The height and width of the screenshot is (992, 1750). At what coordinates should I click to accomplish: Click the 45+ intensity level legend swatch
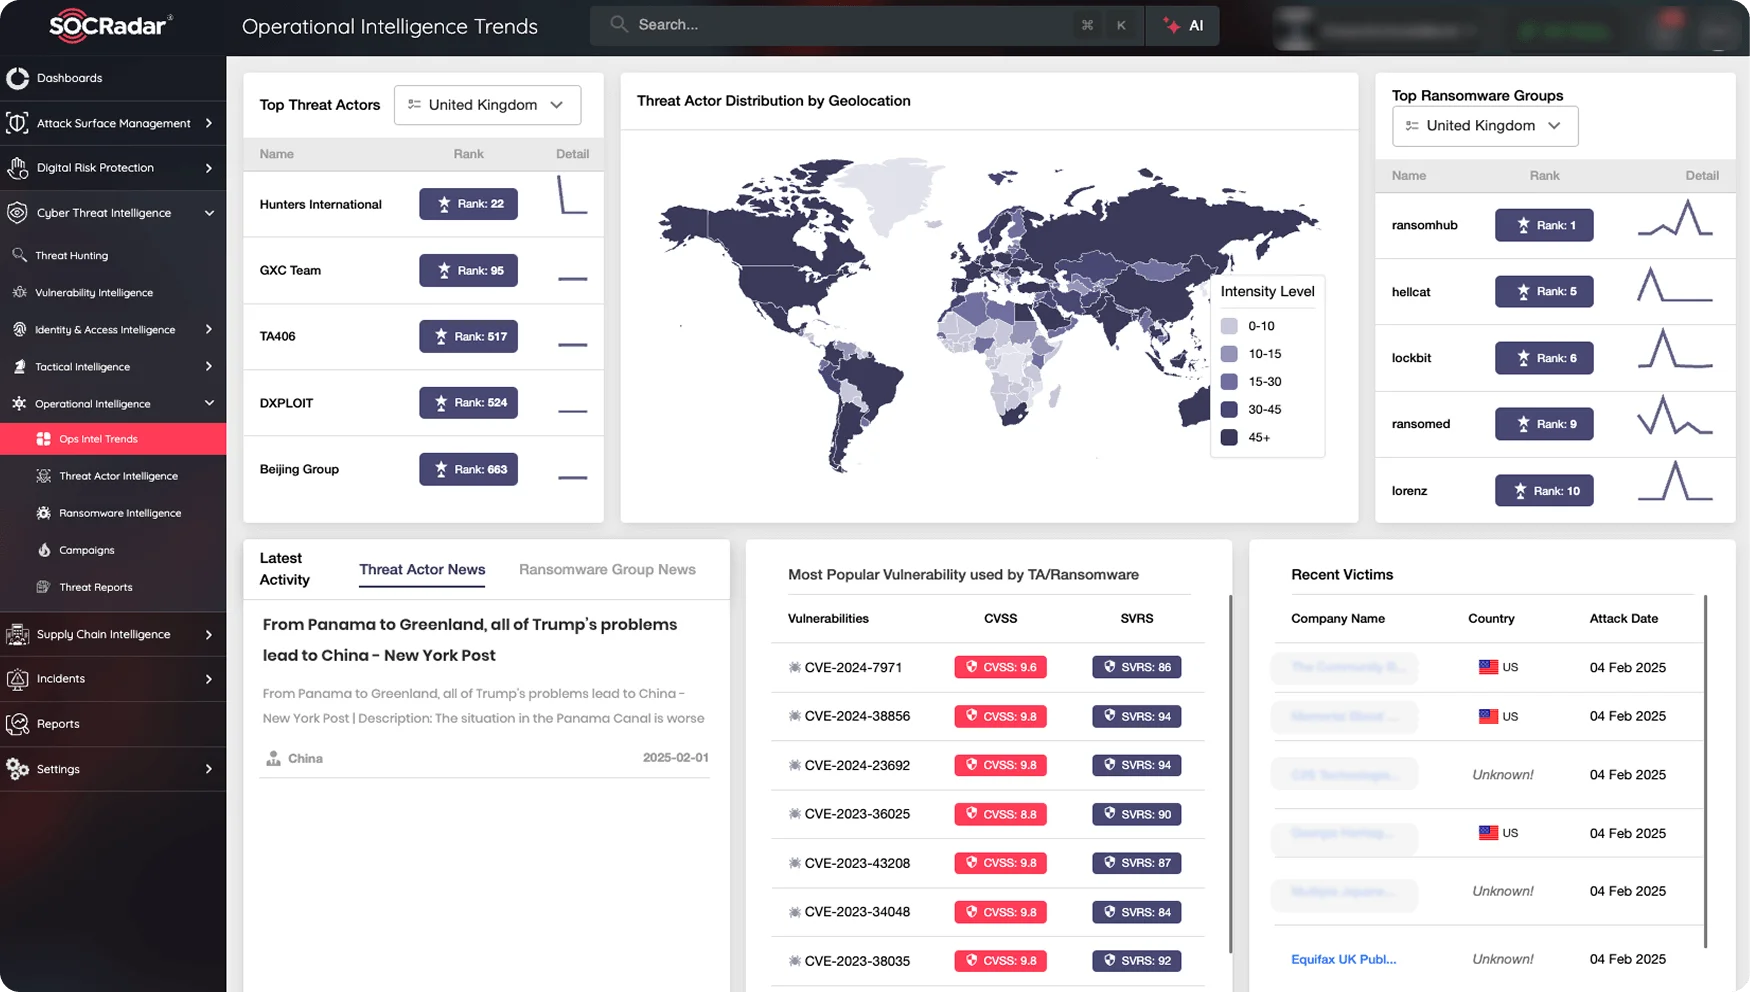[1229, 437]
